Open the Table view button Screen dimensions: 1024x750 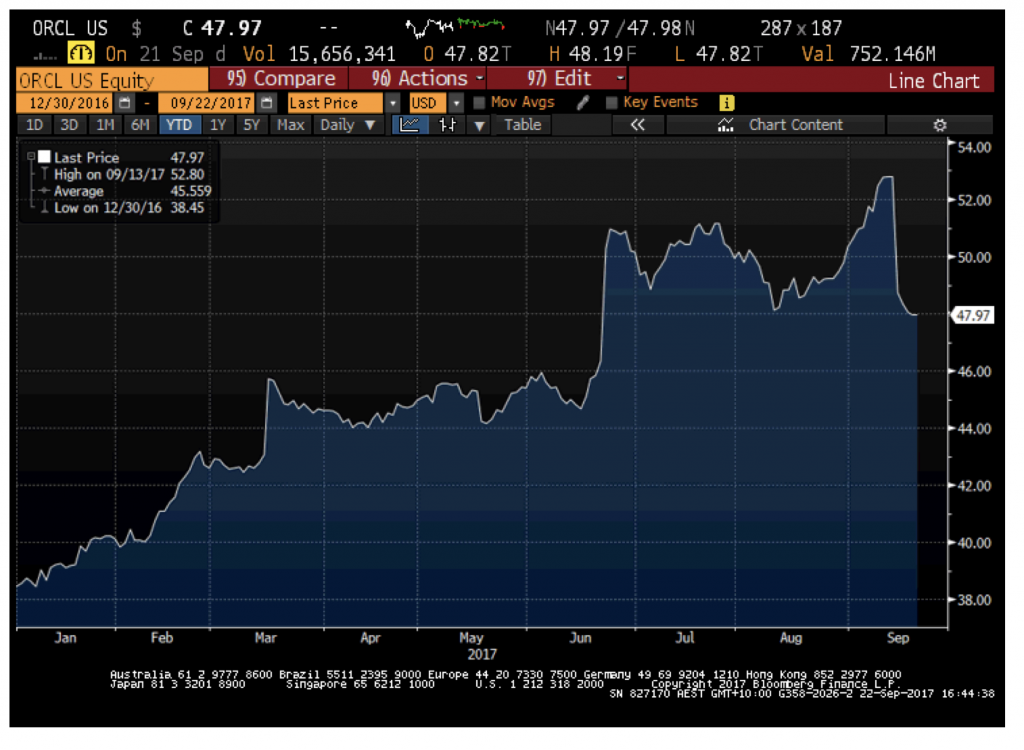coord(522,125)
